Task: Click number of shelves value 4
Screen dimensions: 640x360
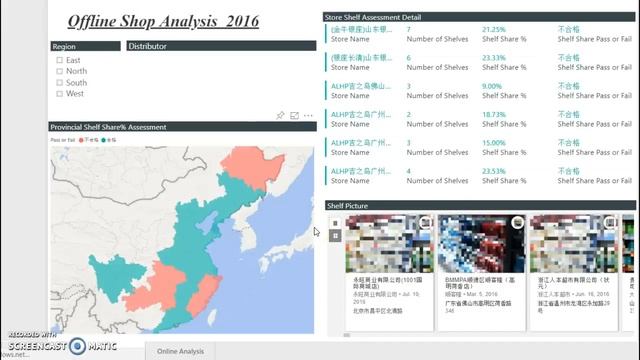Action: tap(409, 171)
